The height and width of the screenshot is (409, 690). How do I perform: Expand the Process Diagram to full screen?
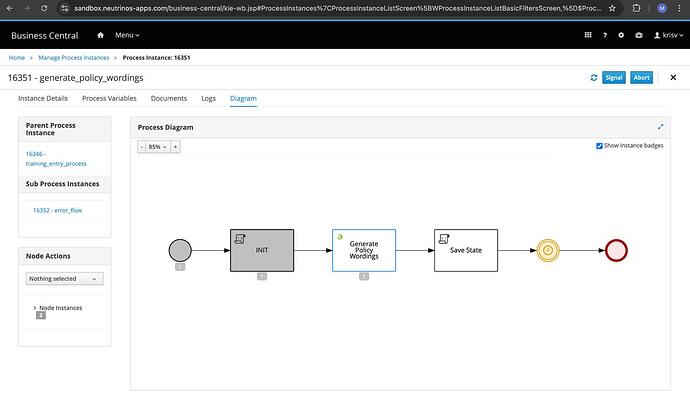coord(660,127)
